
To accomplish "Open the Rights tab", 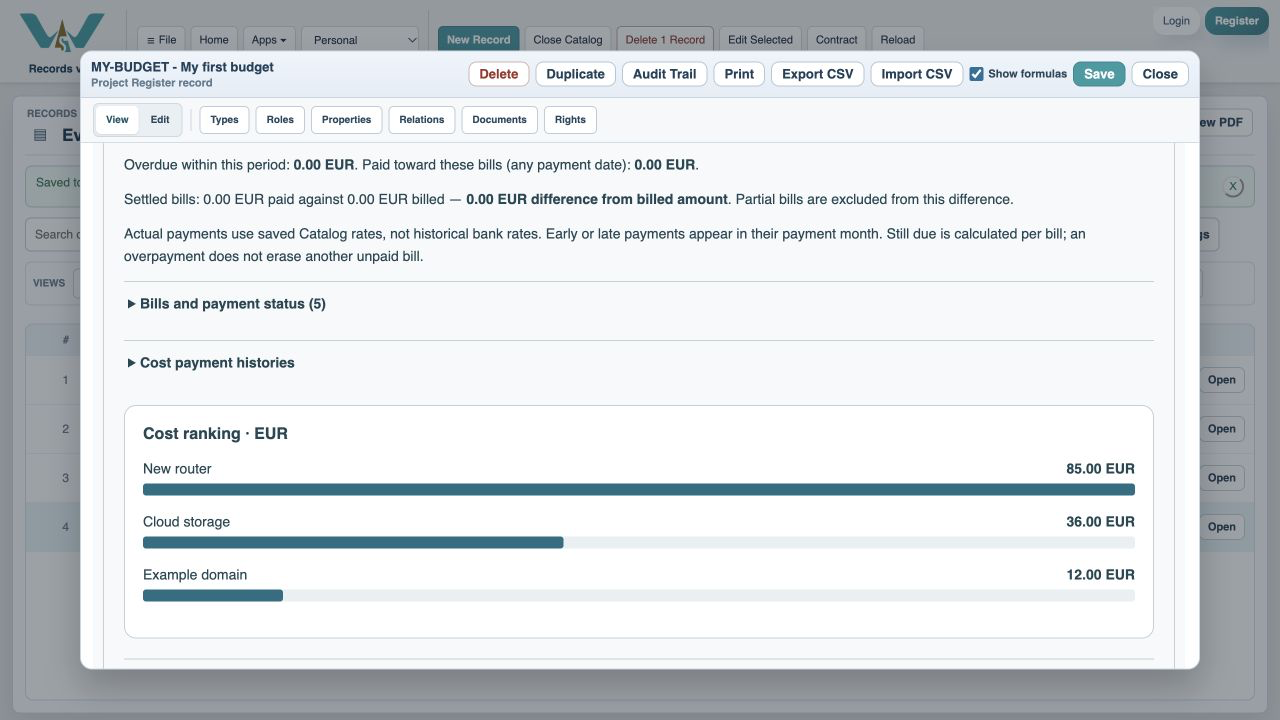I will pyautogui.click(x=570, y=120).
